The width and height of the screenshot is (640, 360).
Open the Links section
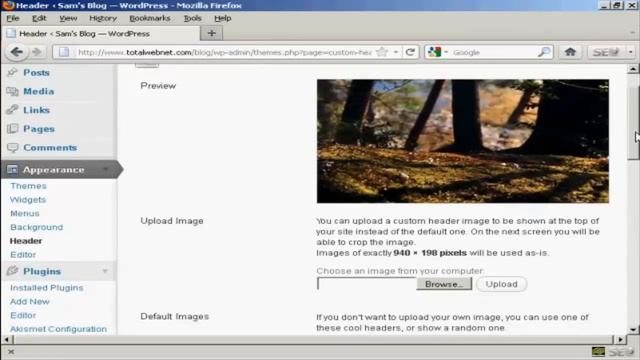pyautogui.click(x=36, y=110)
